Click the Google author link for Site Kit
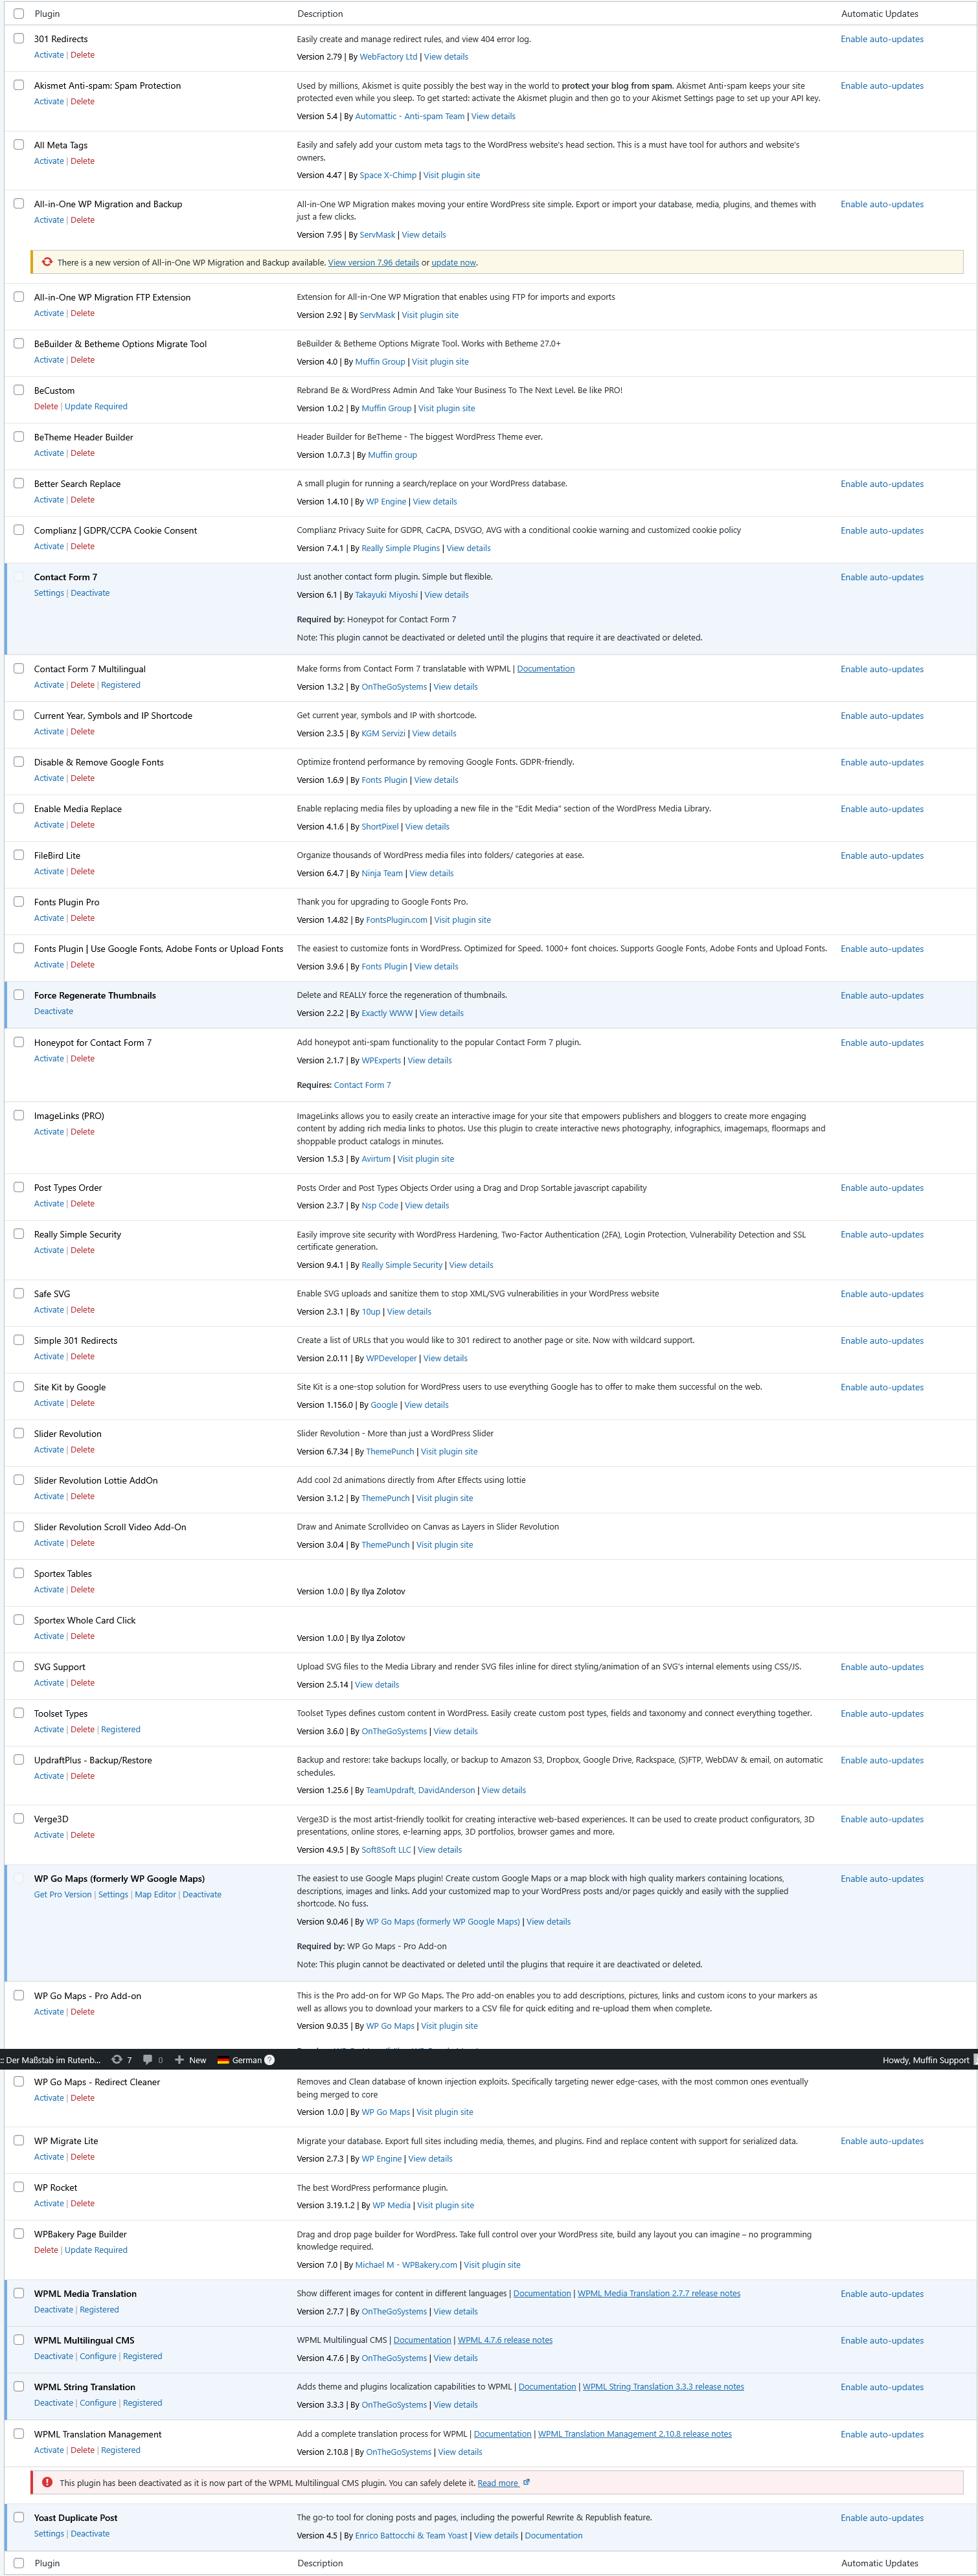This screenshot has width=978, height=2576. coord(384,1405)
